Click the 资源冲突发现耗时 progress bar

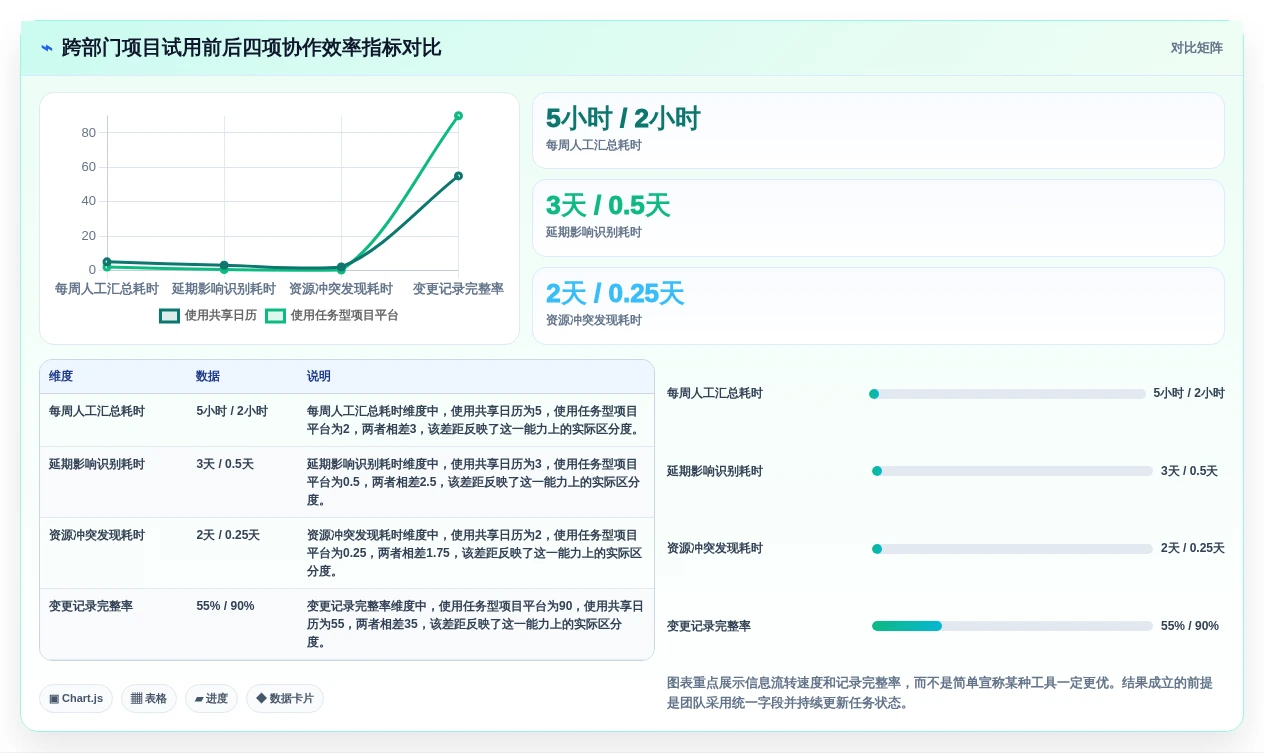click(x=1012, y=549)
